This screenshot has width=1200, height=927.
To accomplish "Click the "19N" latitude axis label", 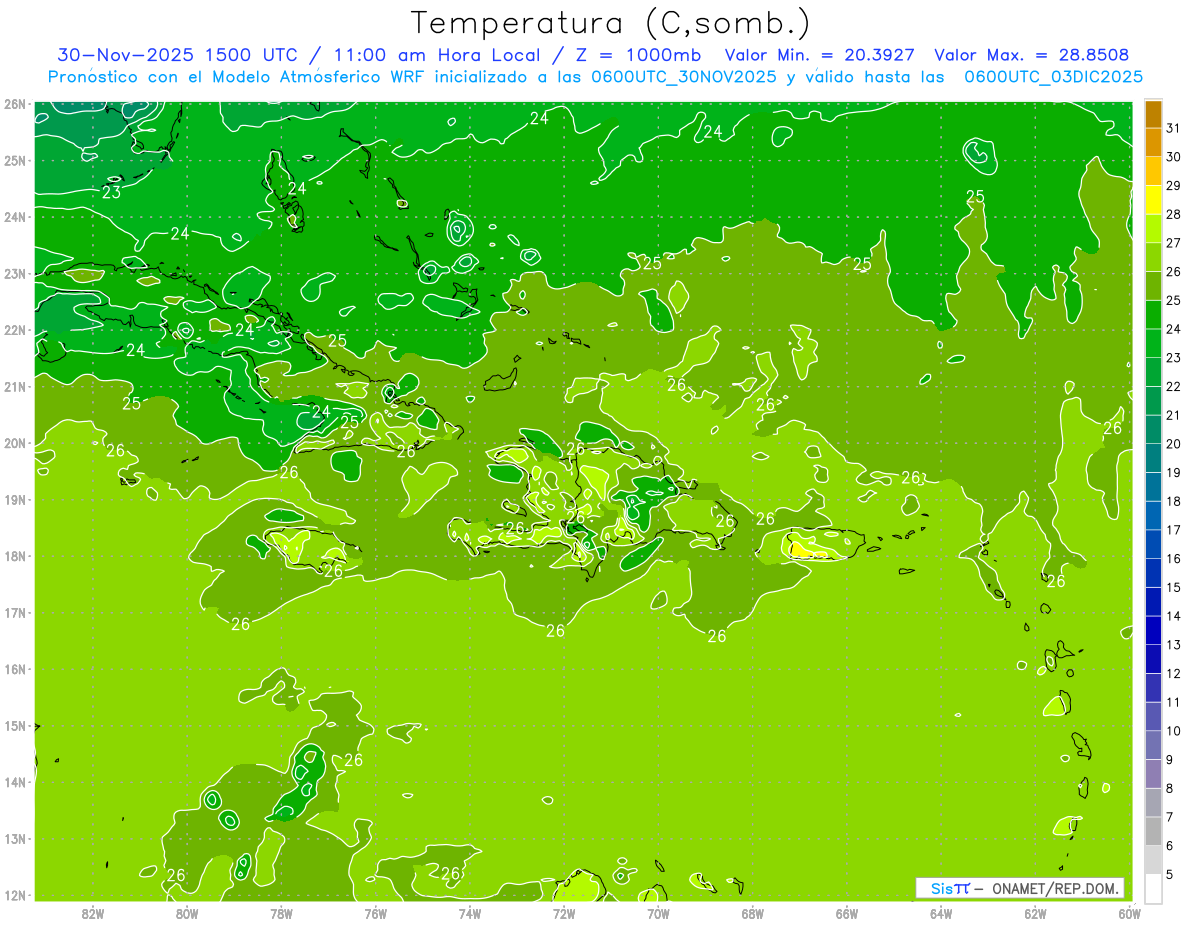I will point(14,499).
